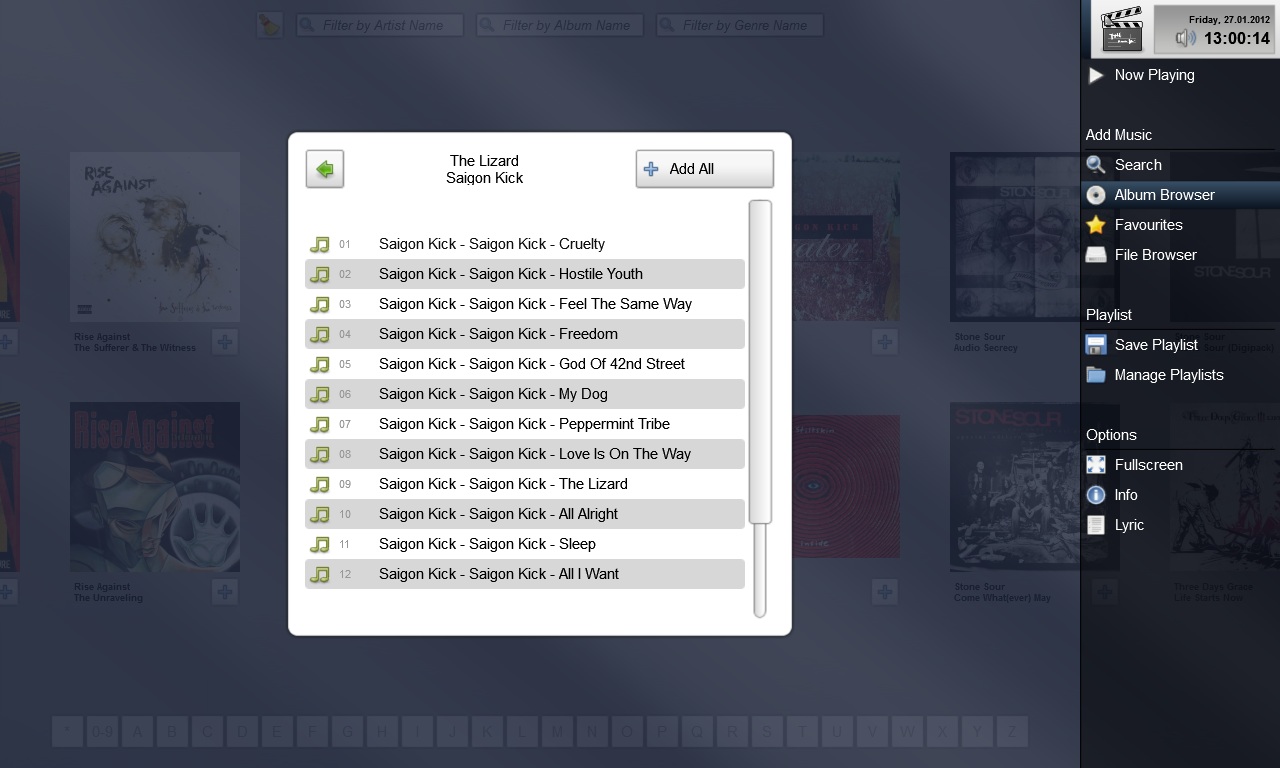The image size is (1280, 768).
Task: Jump to albums starting with letter M
Action: coord(557,732)
